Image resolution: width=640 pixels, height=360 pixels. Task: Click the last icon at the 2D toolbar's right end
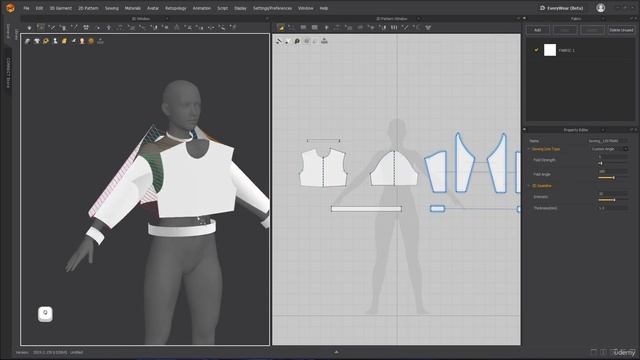click(x=428, y=27)
